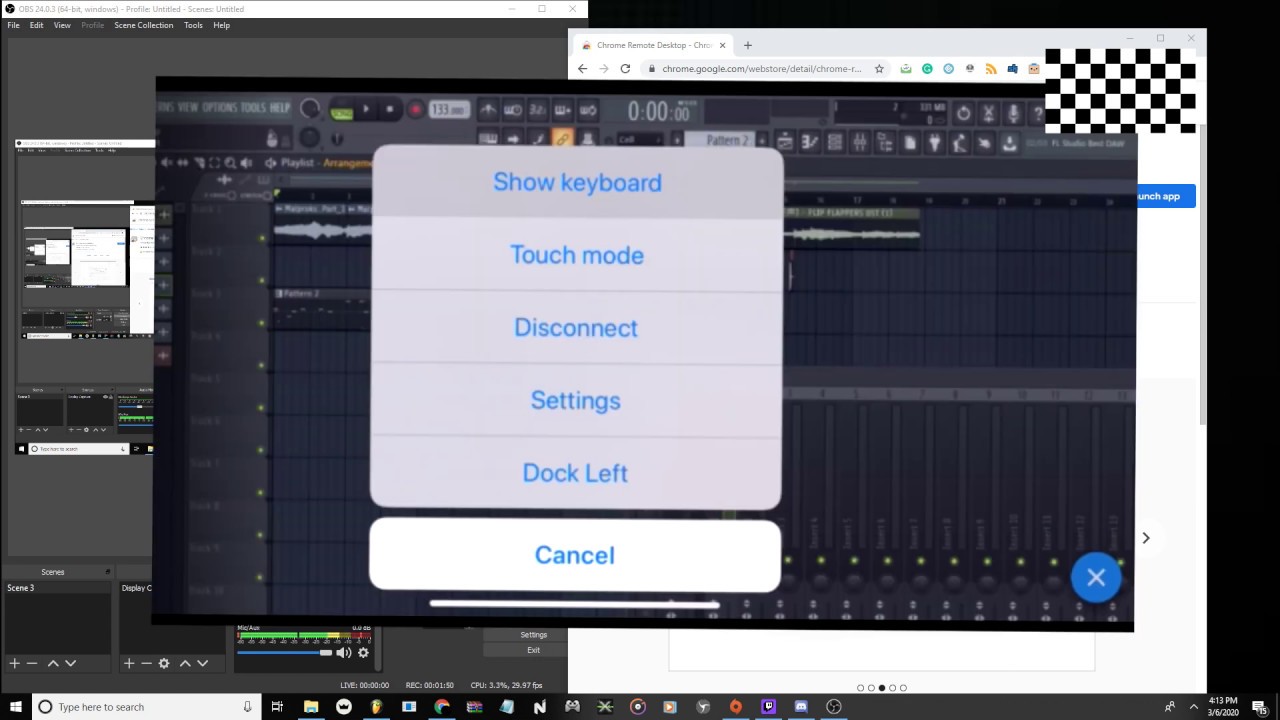Open a new Chrome tab
Screen dimensions: 1280x720
pyautogui.click(x=747, y=45)
